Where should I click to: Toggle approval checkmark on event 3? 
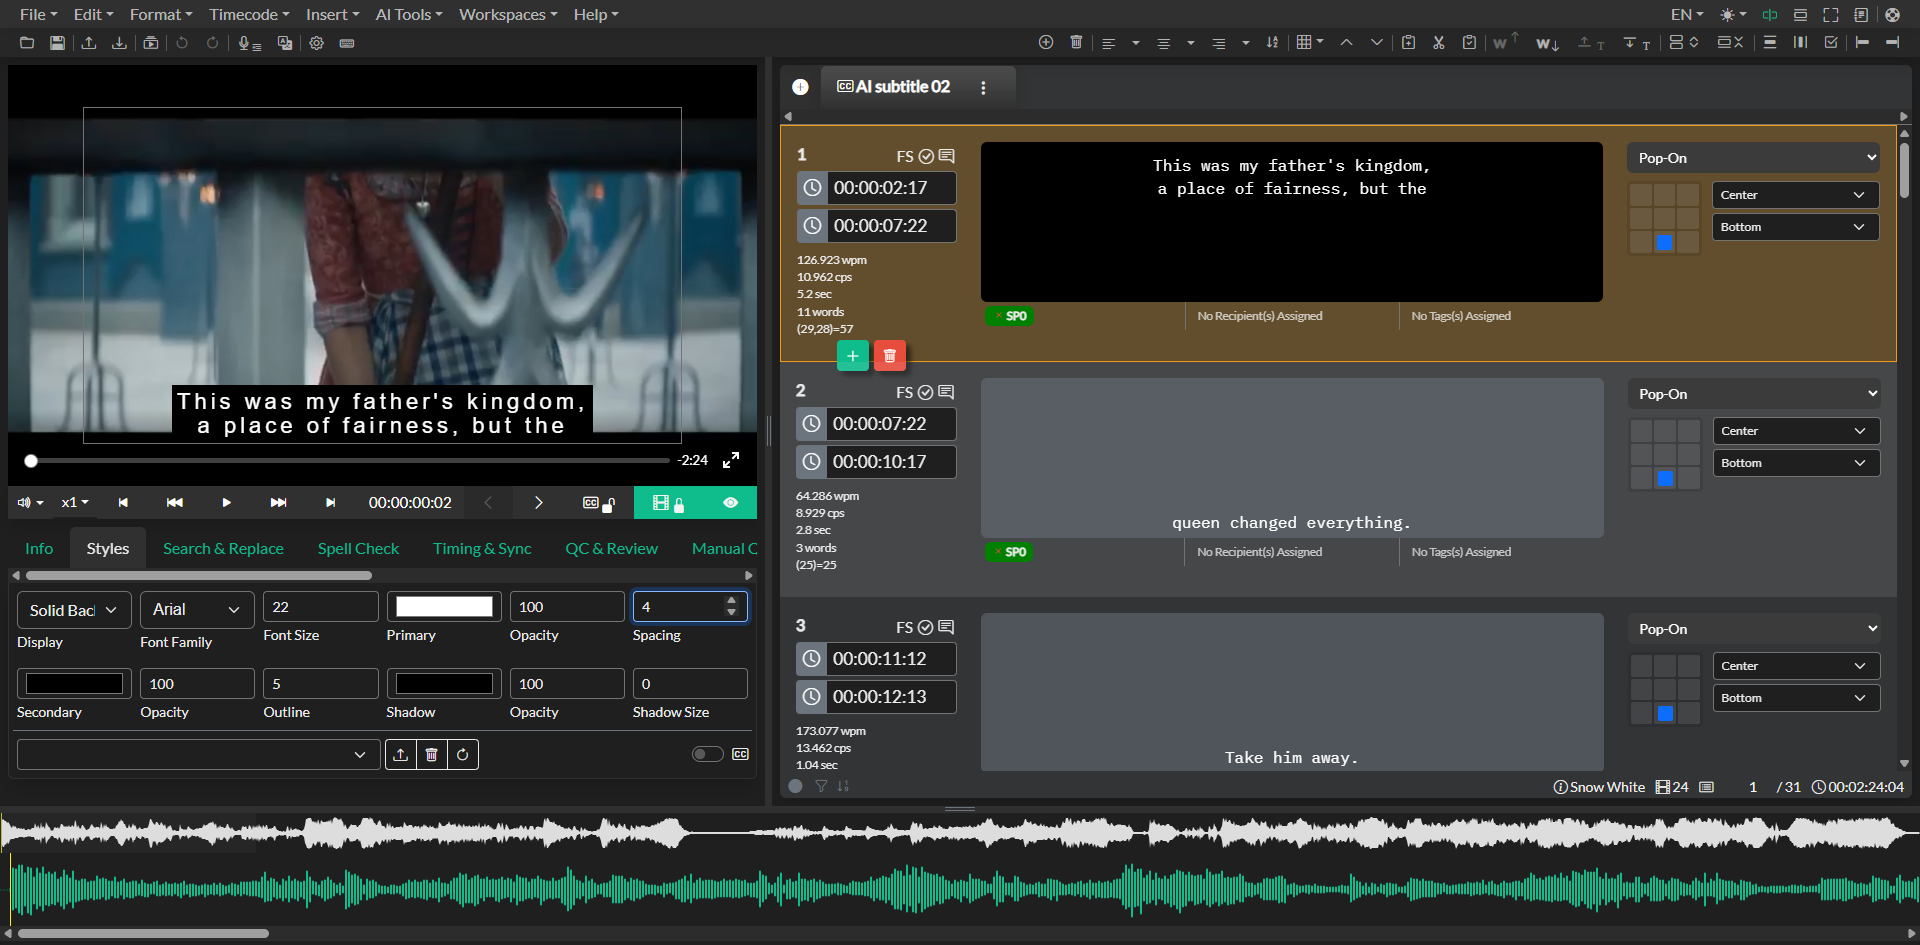[x=926, y=627]
